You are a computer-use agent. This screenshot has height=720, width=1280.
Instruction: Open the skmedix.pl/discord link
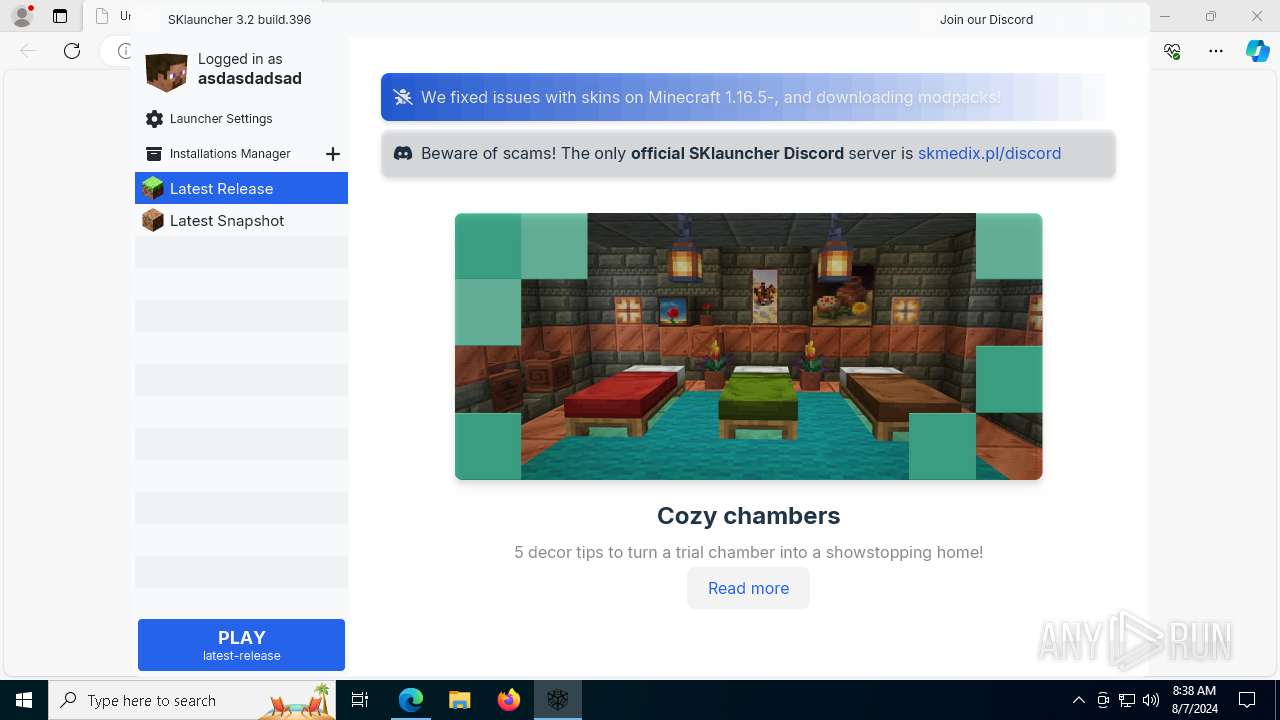[x=989, y=153]
